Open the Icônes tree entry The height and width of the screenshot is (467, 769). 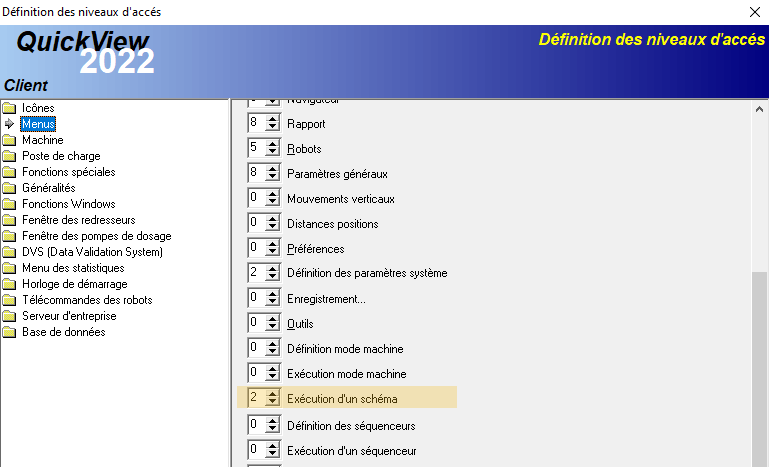[38, 108]
